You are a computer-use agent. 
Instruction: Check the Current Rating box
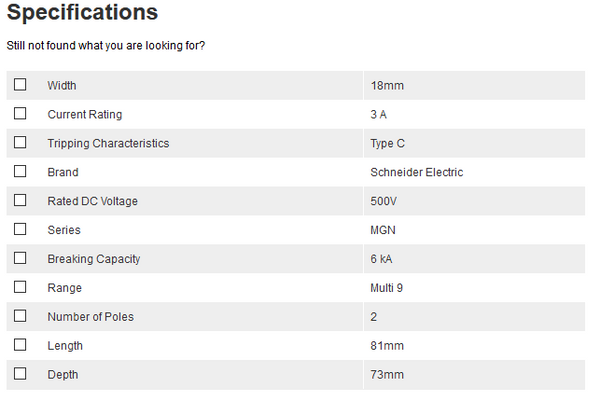20,114
